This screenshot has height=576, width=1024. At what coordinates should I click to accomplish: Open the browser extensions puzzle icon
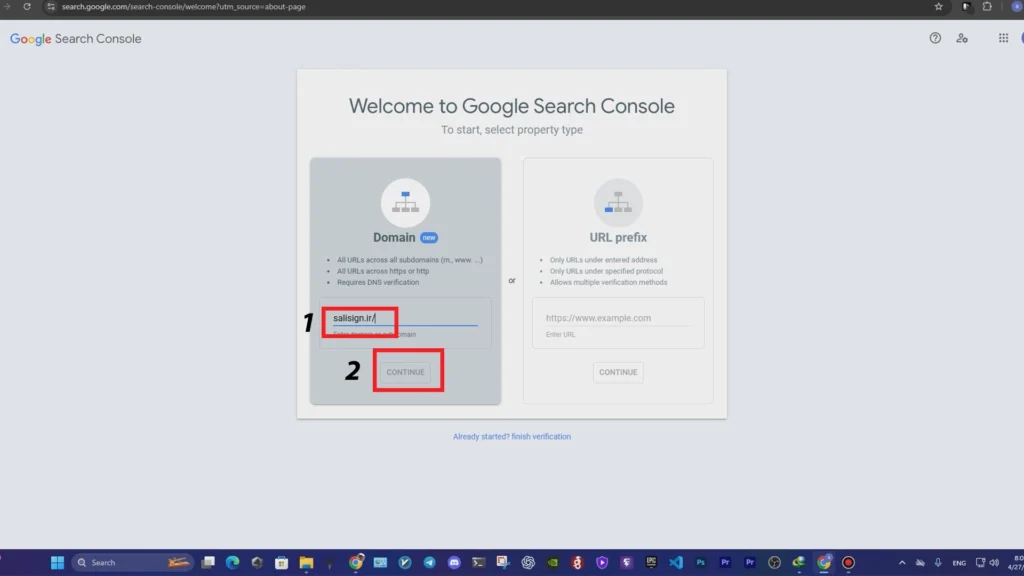click(987, 7)
